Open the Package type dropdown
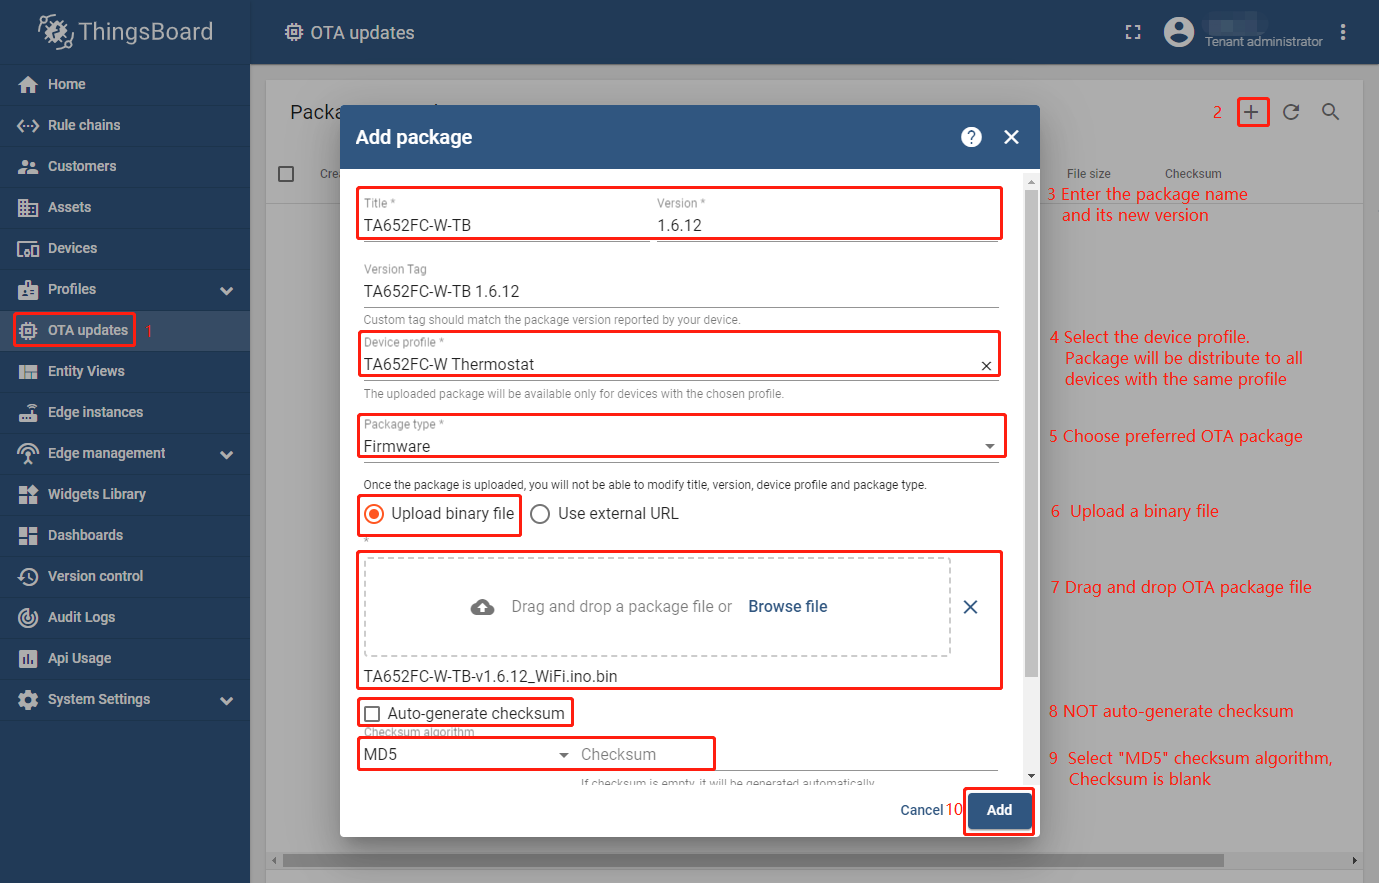 681,446
